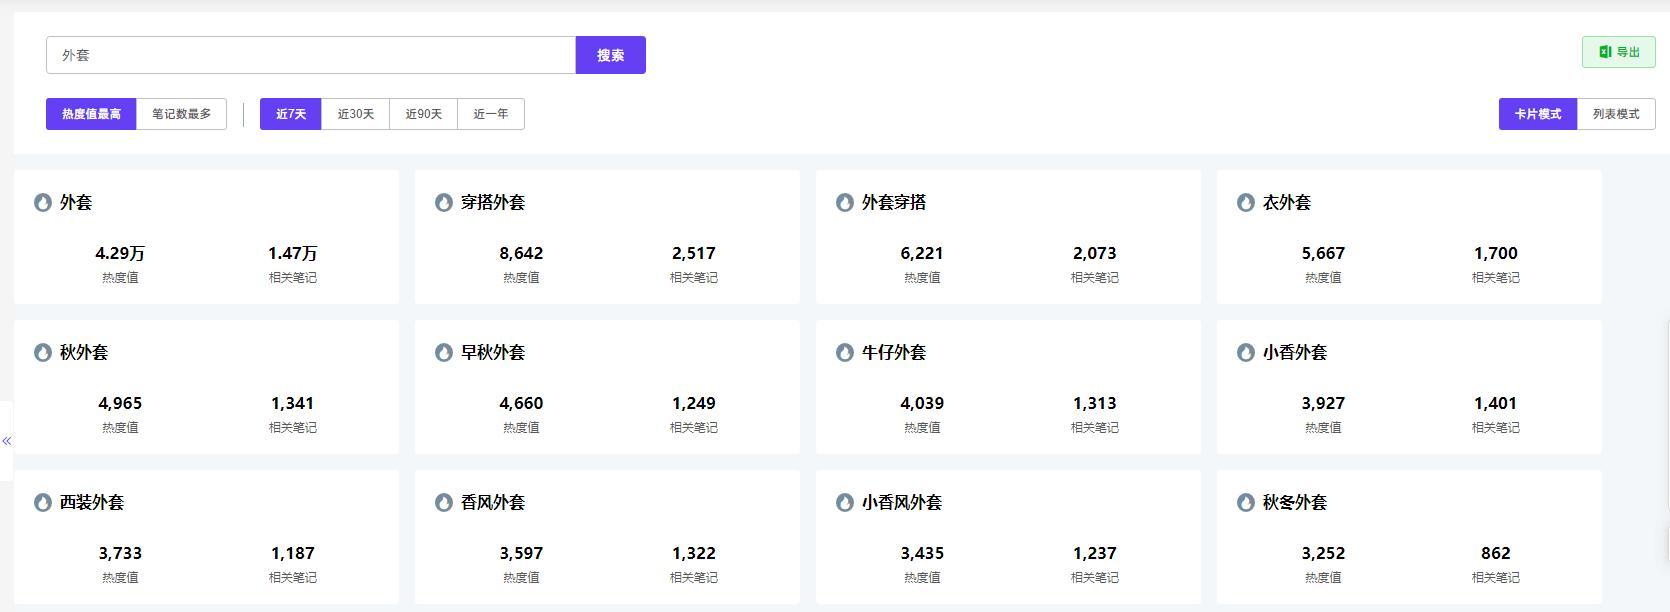Viewport: 1670px width, 612px height.
Task: Open the 牛仔外套 keyword title
Action: click(x=894, y=352)
